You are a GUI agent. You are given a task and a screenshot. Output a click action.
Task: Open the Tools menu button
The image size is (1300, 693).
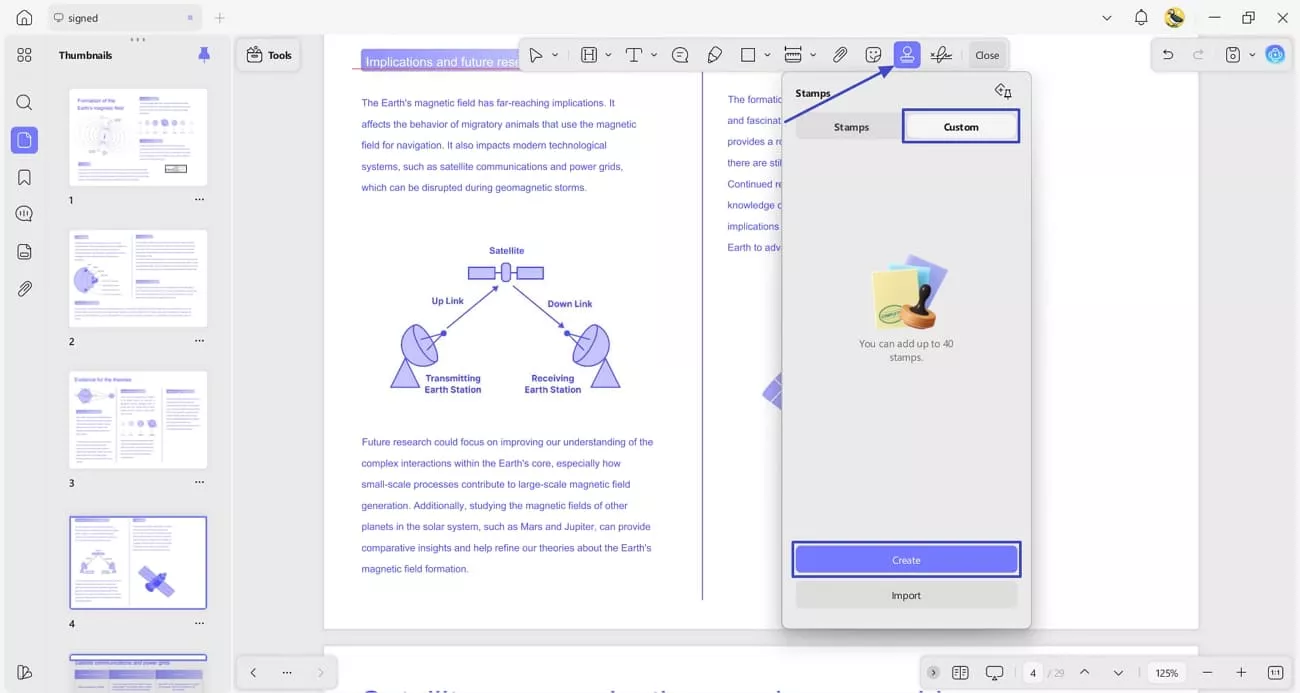click(x=269, y=55)
